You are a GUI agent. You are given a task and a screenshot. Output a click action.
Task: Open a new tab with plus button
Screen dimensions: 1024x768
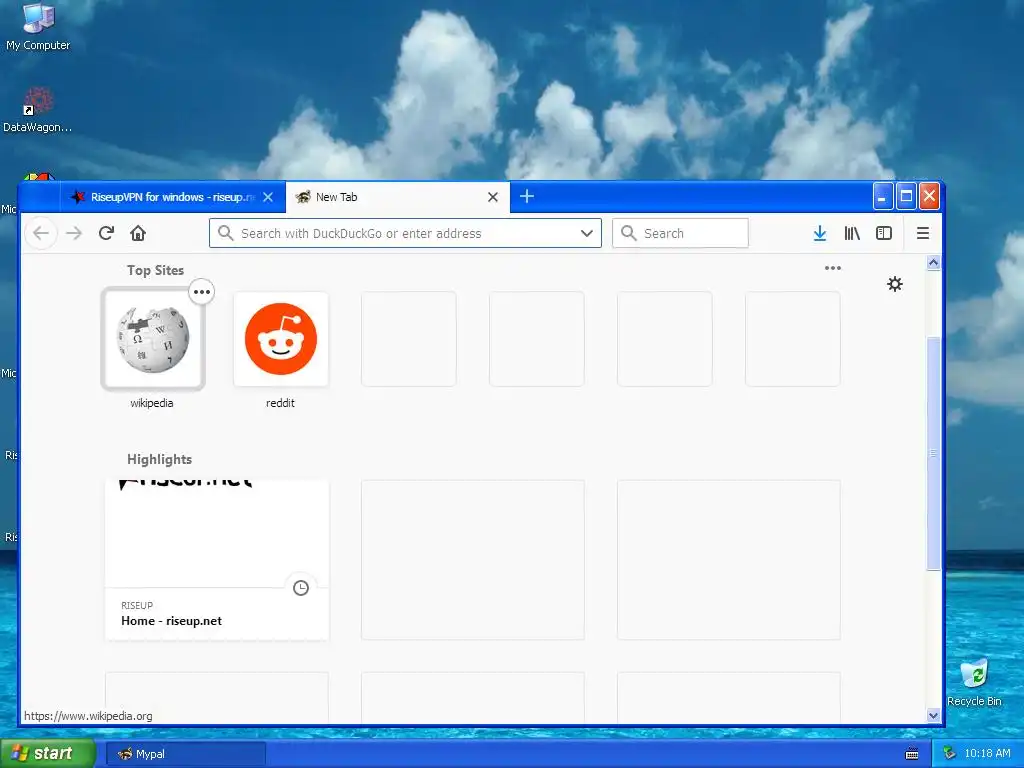[x=527, y=196]
